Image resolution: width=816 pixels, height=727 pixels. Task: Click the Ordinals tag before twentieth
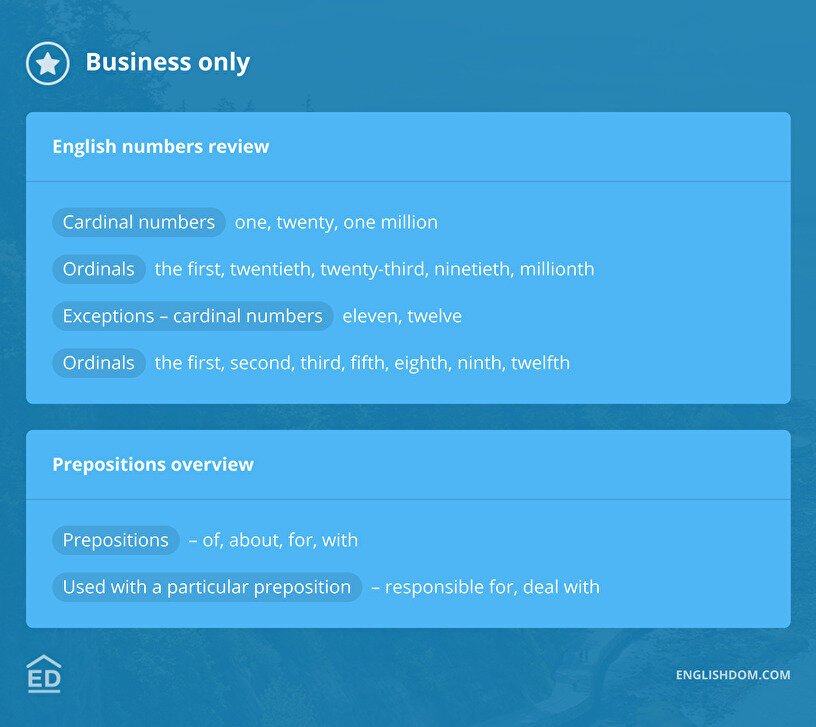(x=99, y=269)
